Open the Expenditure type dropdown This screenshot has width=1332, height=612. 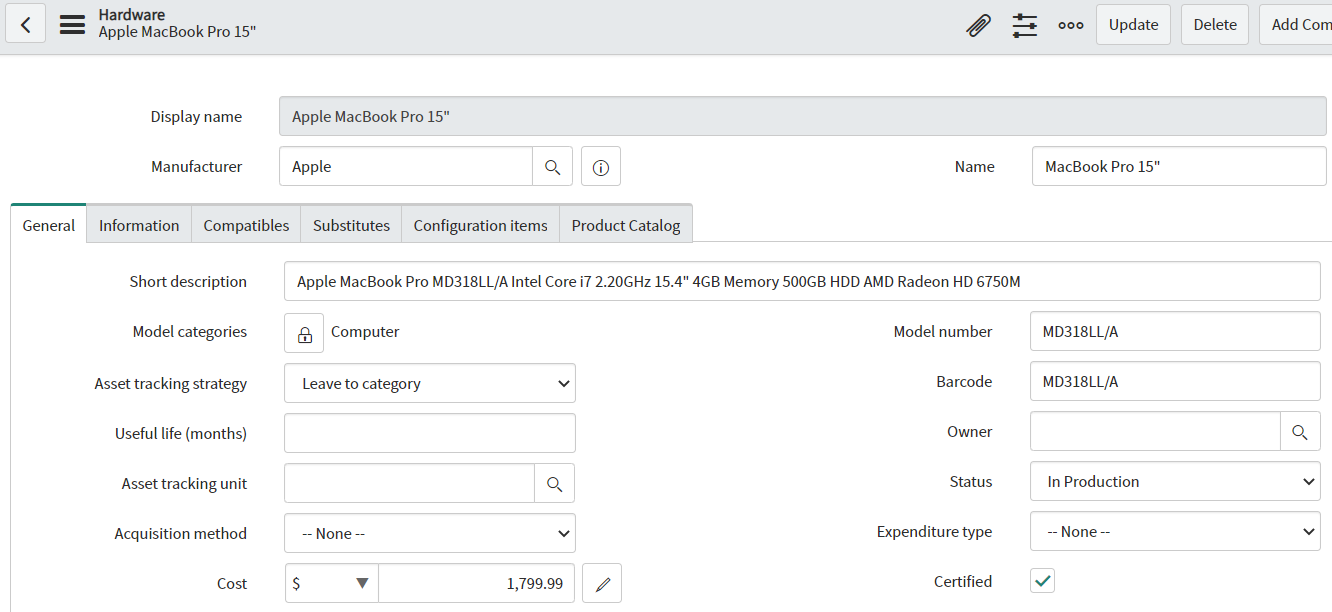tap(1175, 531)
